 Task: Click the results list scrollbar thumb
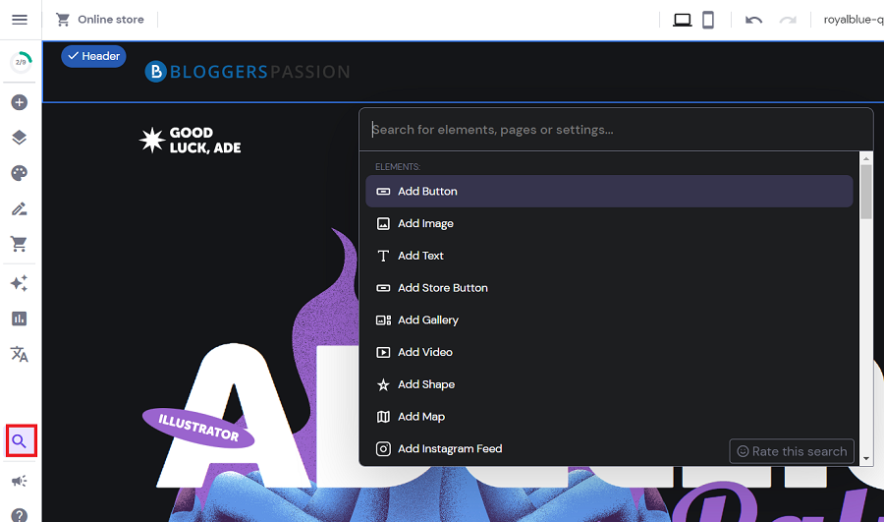tap(866, 192)
